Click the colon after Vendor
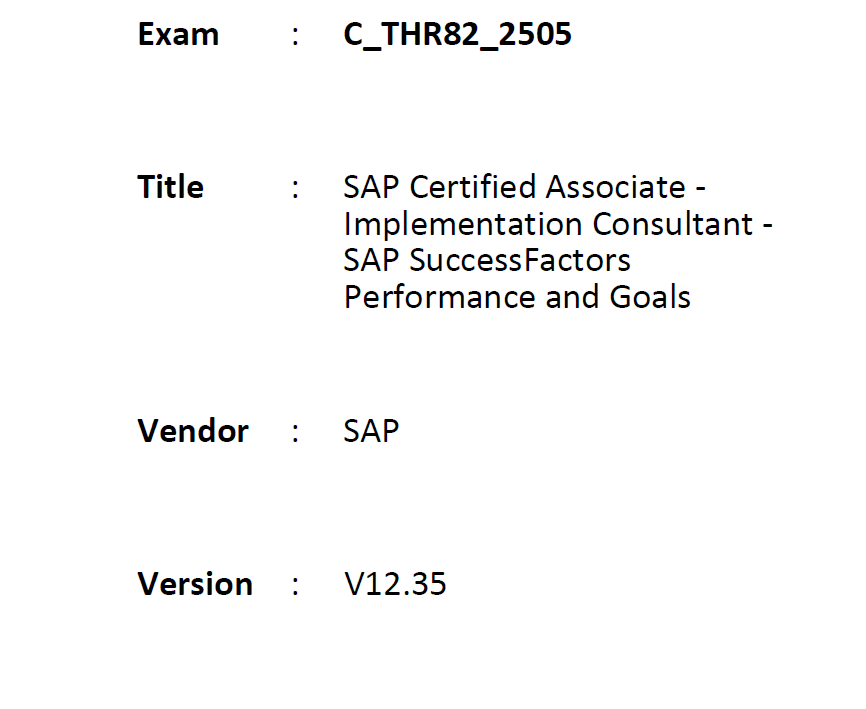Image resolution: width=866 pixels, height=709 pixels. pos(295,433)
